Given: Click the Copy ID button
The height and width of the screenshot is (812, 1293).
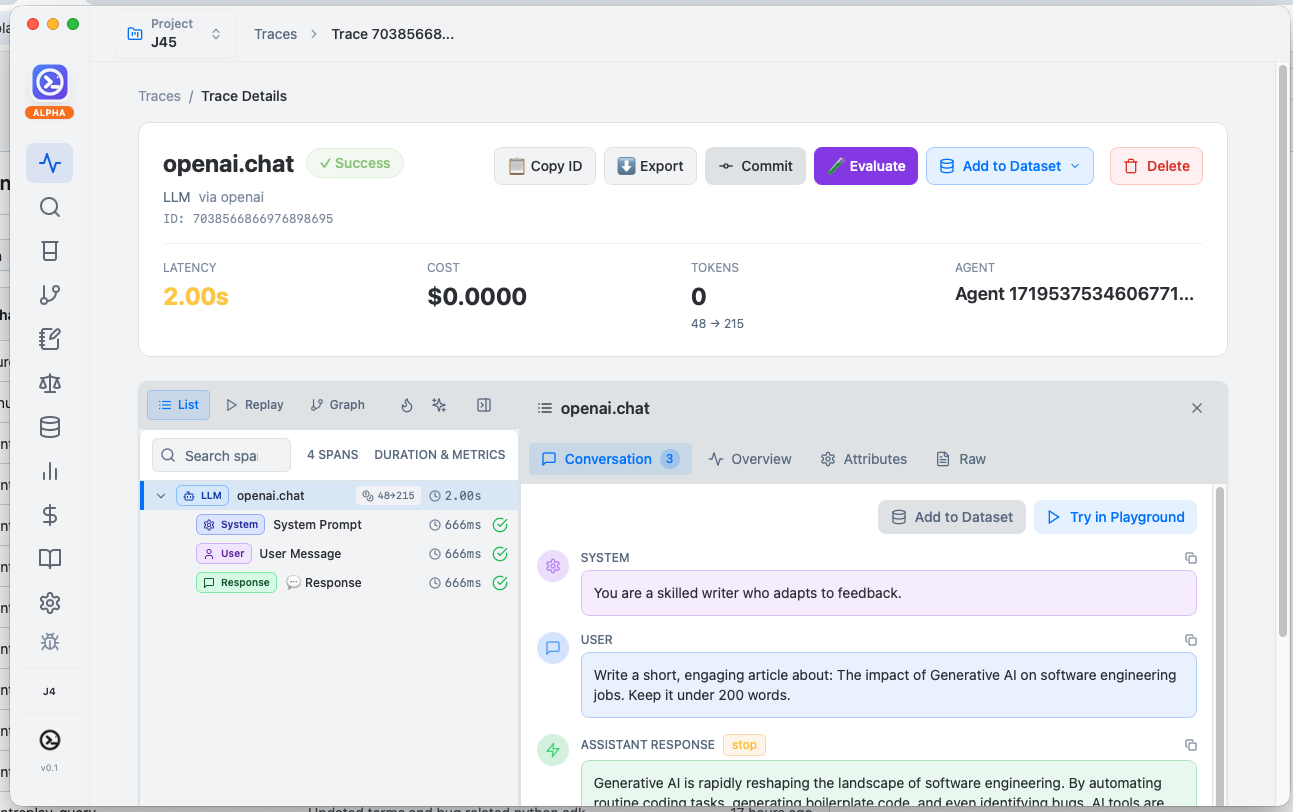Looking at the screenshot, I should click(x=545, y=166).
